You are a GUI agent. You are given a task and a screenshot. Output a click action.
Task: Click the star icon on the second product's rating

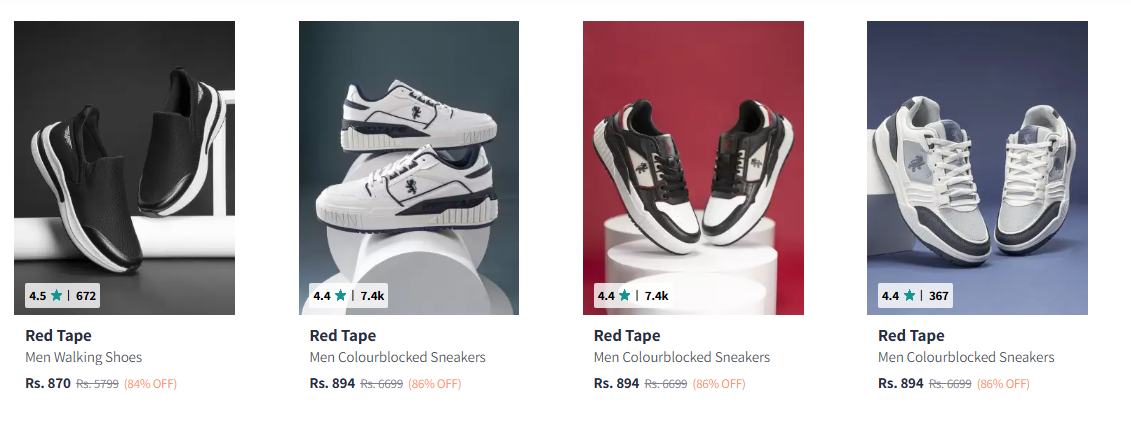tap(341, 296)
